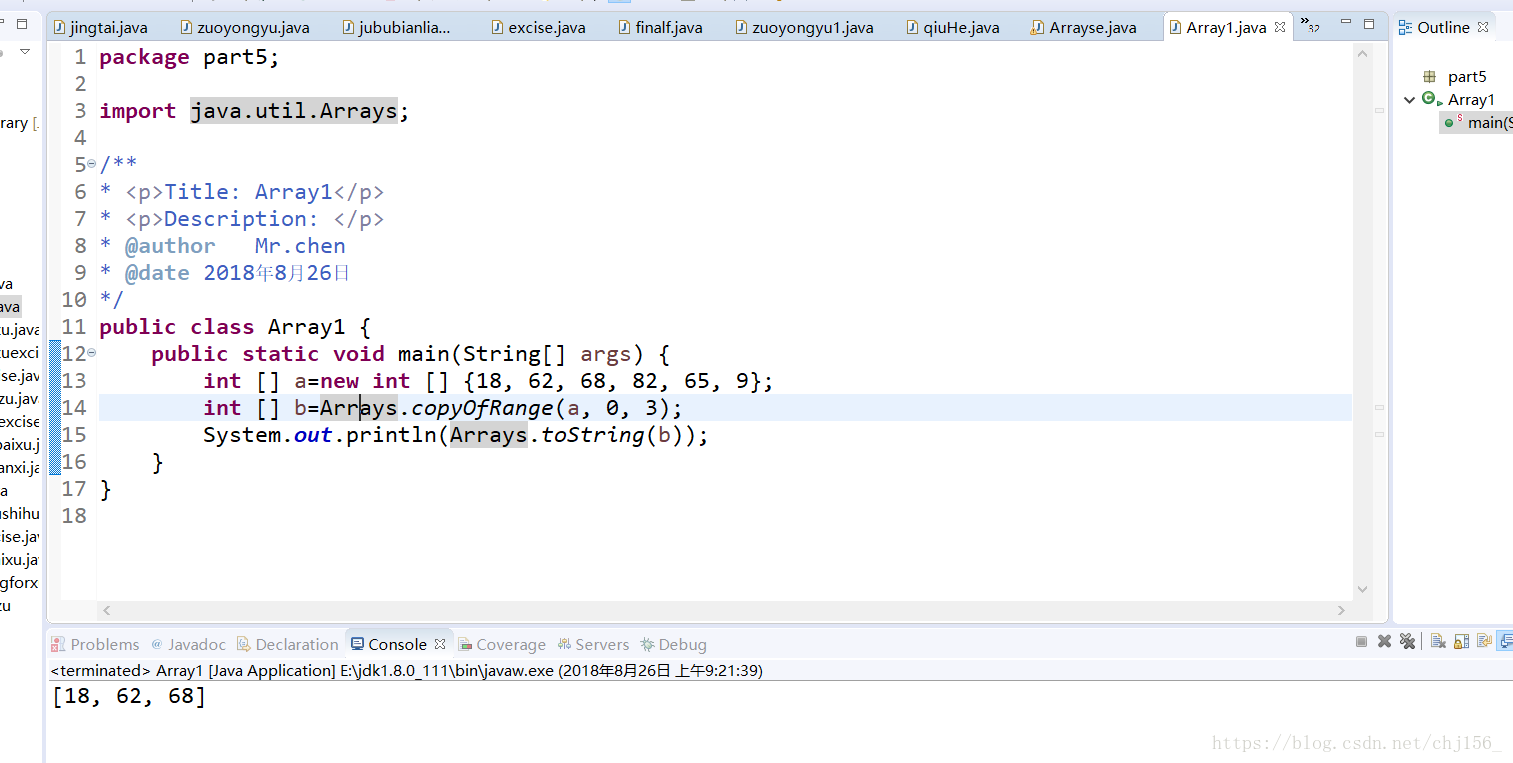
Task: Toggle Word Wrap in the Console
Action: click(x=1483, y=641)
